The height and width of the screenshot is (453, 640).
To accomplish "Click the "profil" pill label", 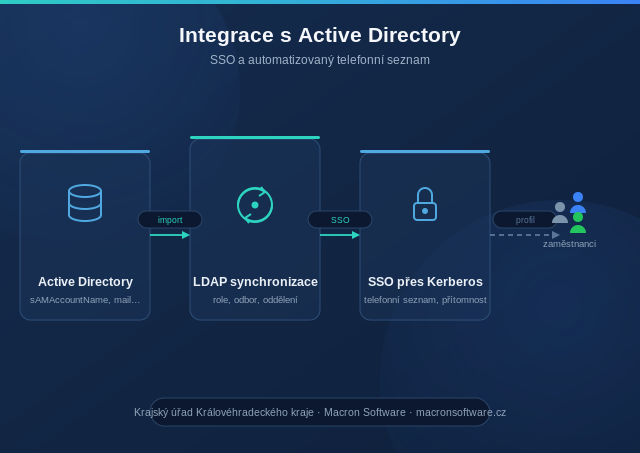I will (525, 220).
